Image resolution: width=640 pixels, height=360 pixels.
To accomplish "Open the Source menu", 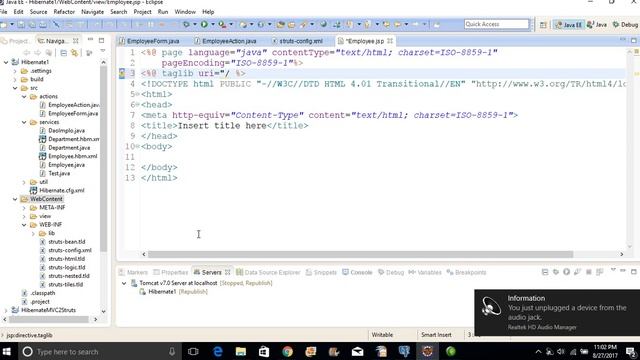I will [x=38, y=12].
